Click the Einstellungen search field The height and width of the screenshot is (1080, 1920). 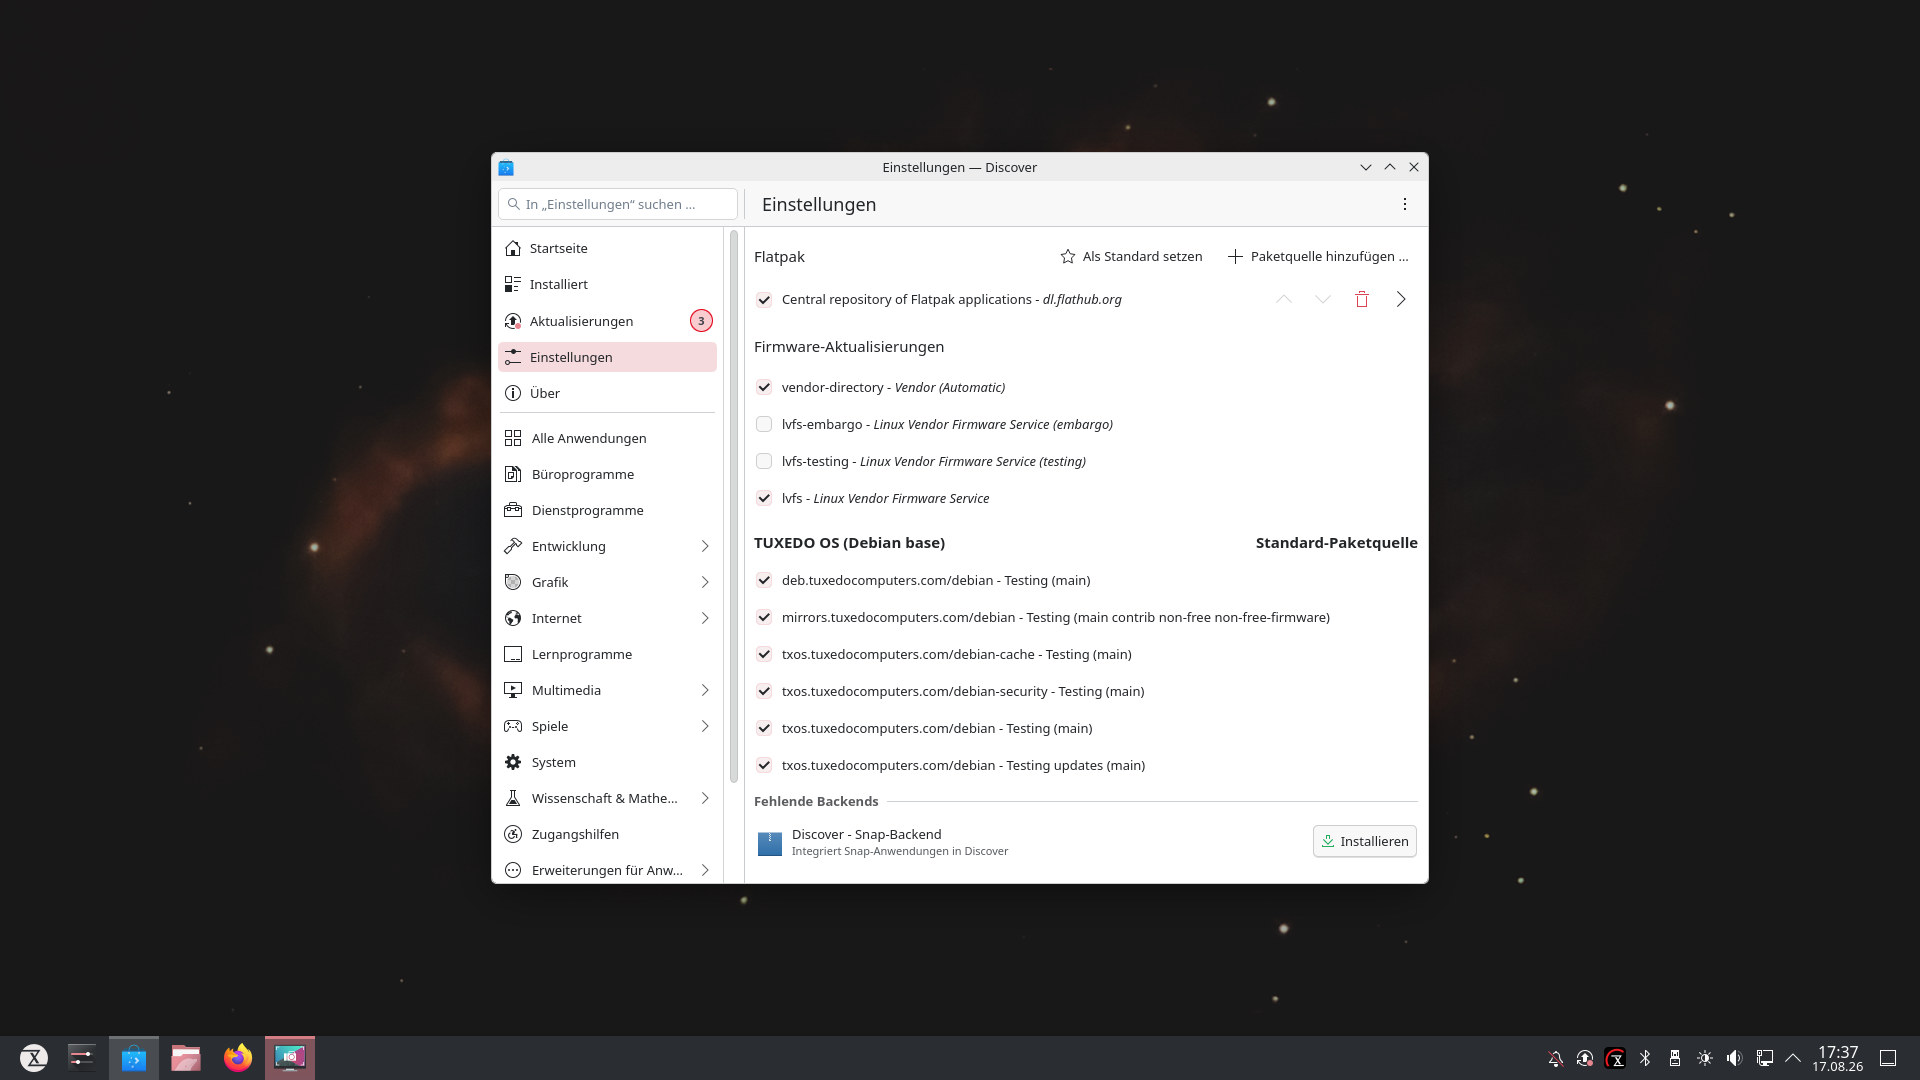(618, 204)
